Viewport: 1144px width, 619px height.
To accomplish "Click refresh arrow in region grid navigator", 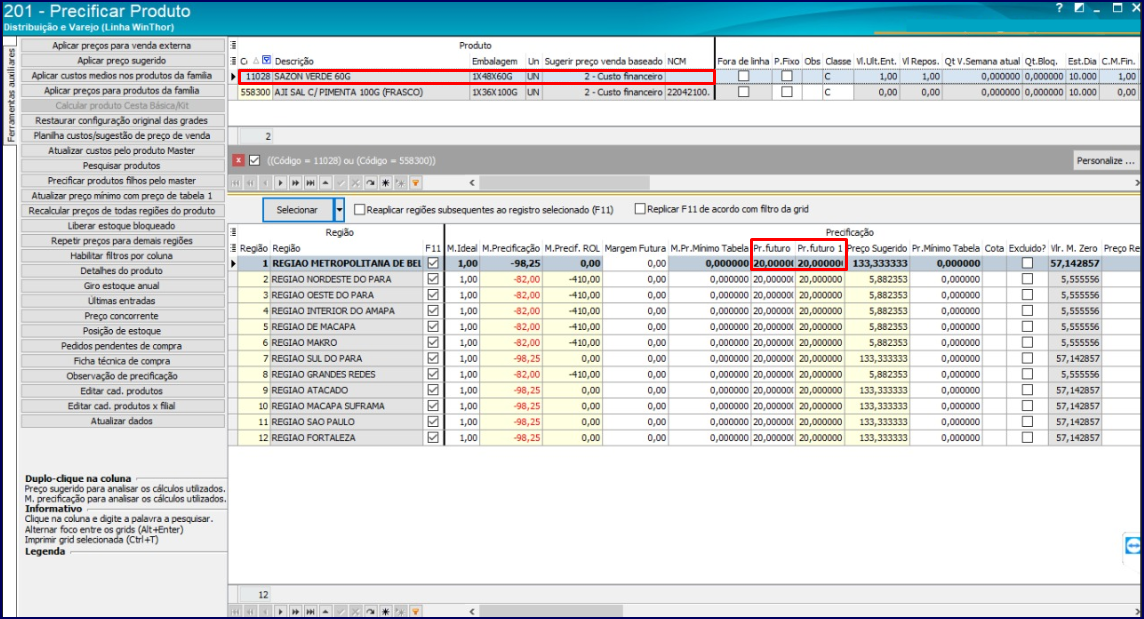I will [371, 612].
